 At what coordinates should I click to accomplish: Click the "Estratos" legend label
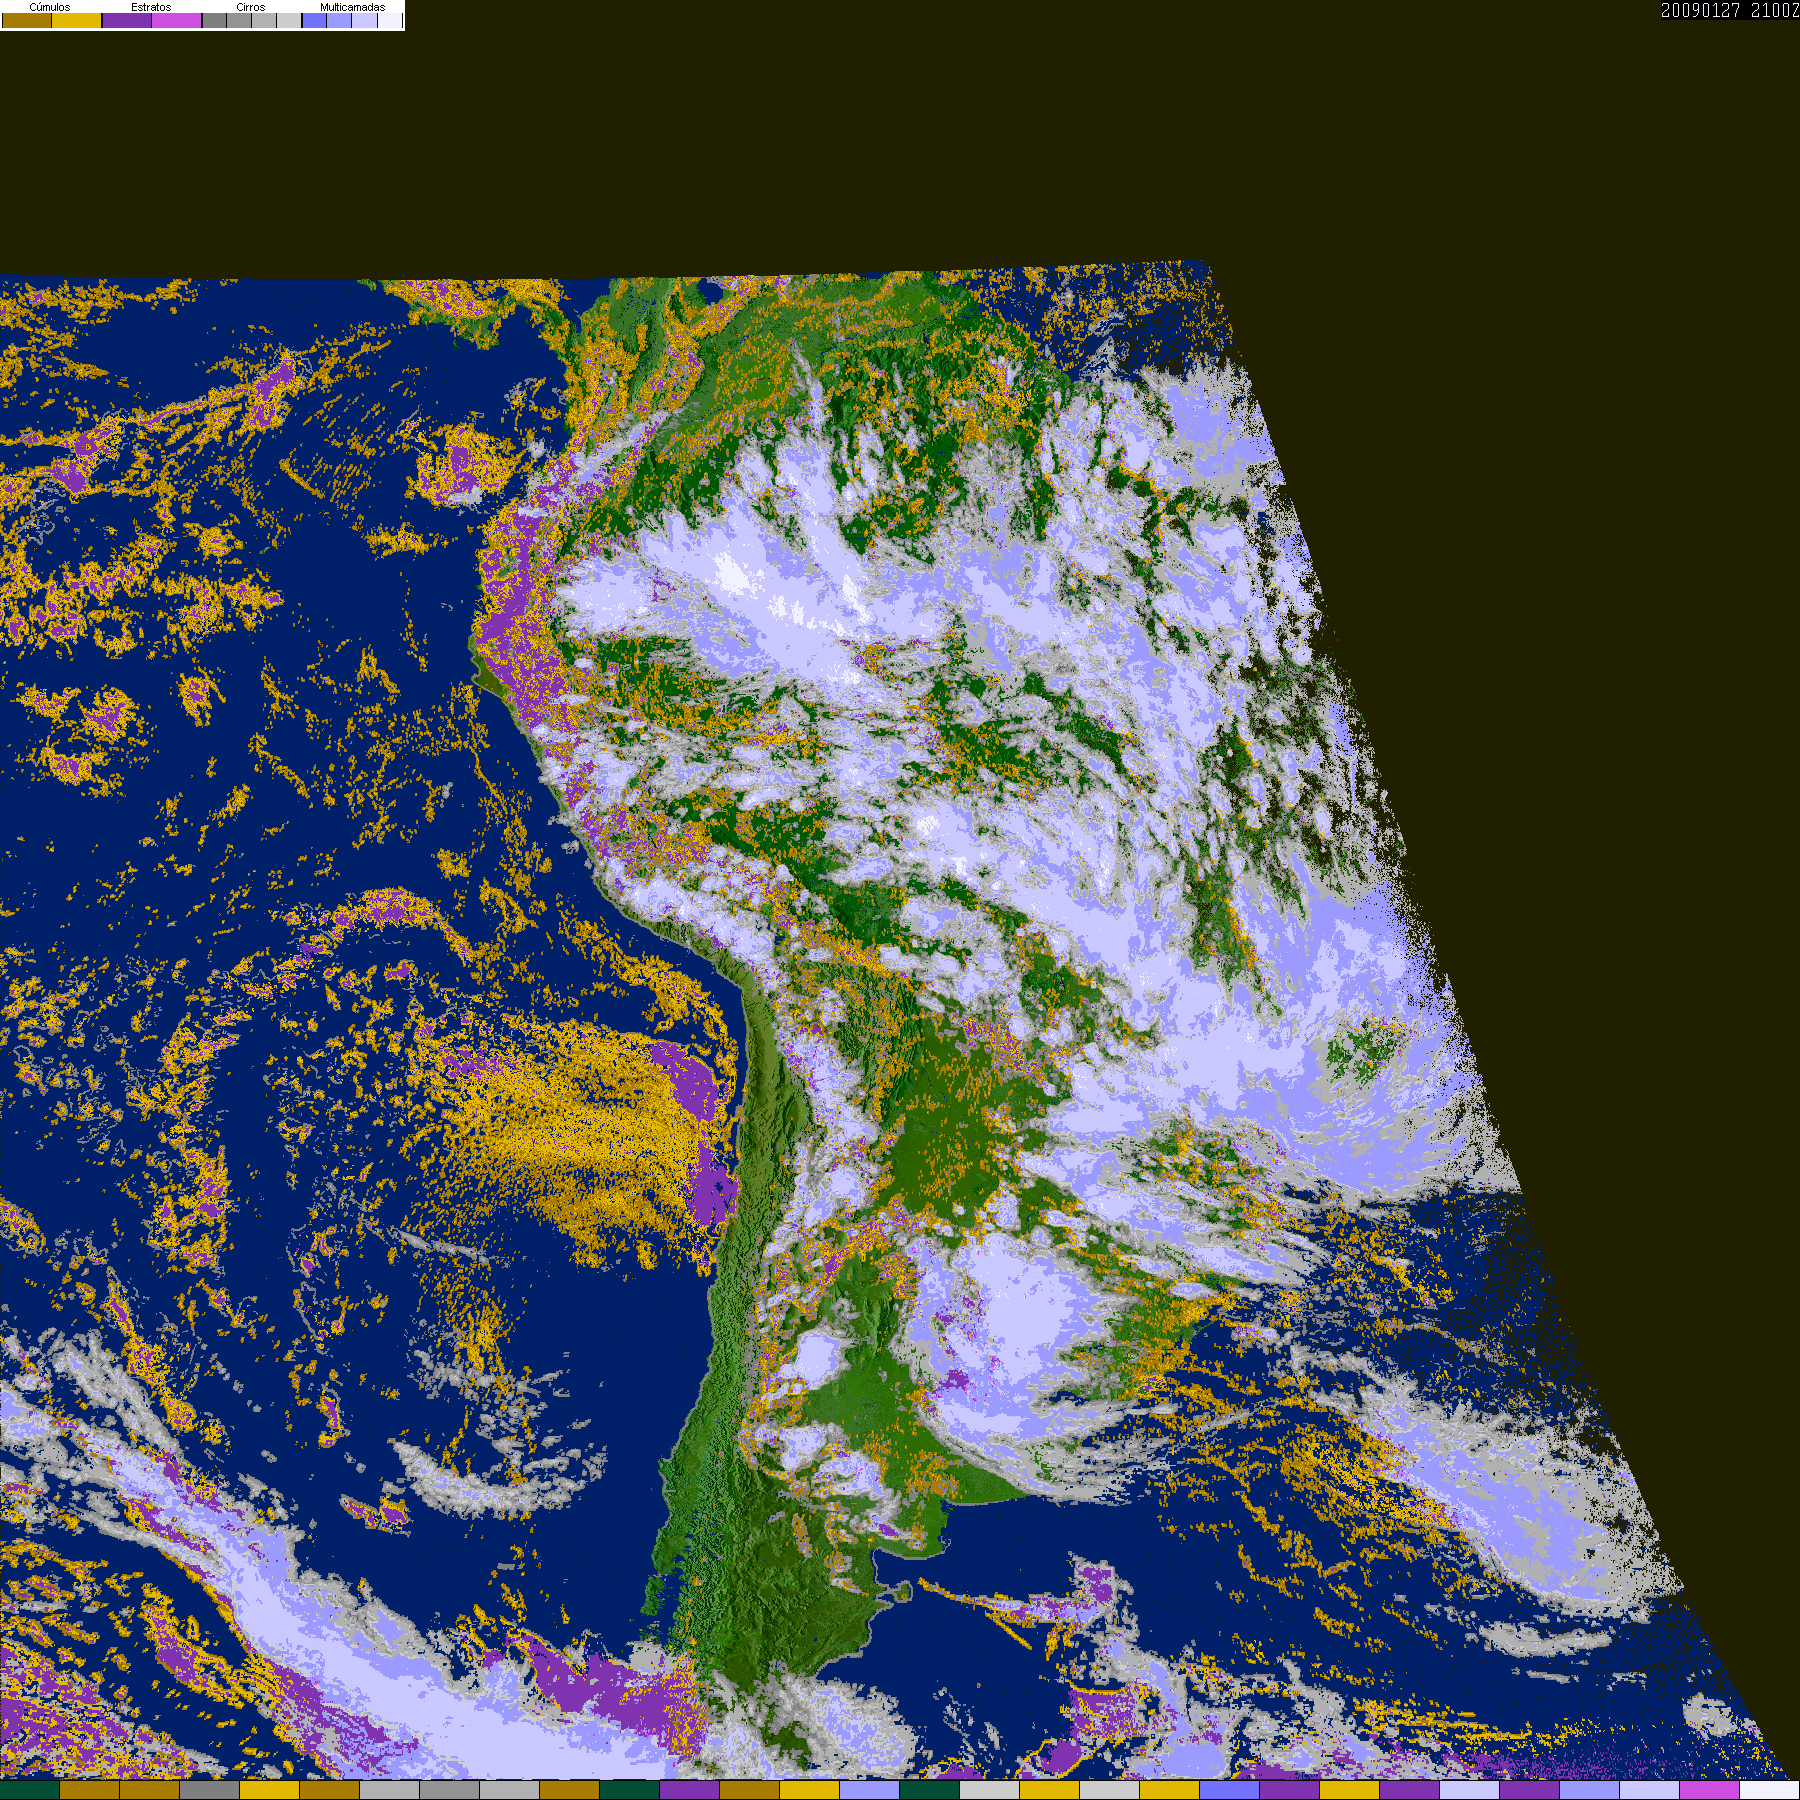tap(151, 7)
